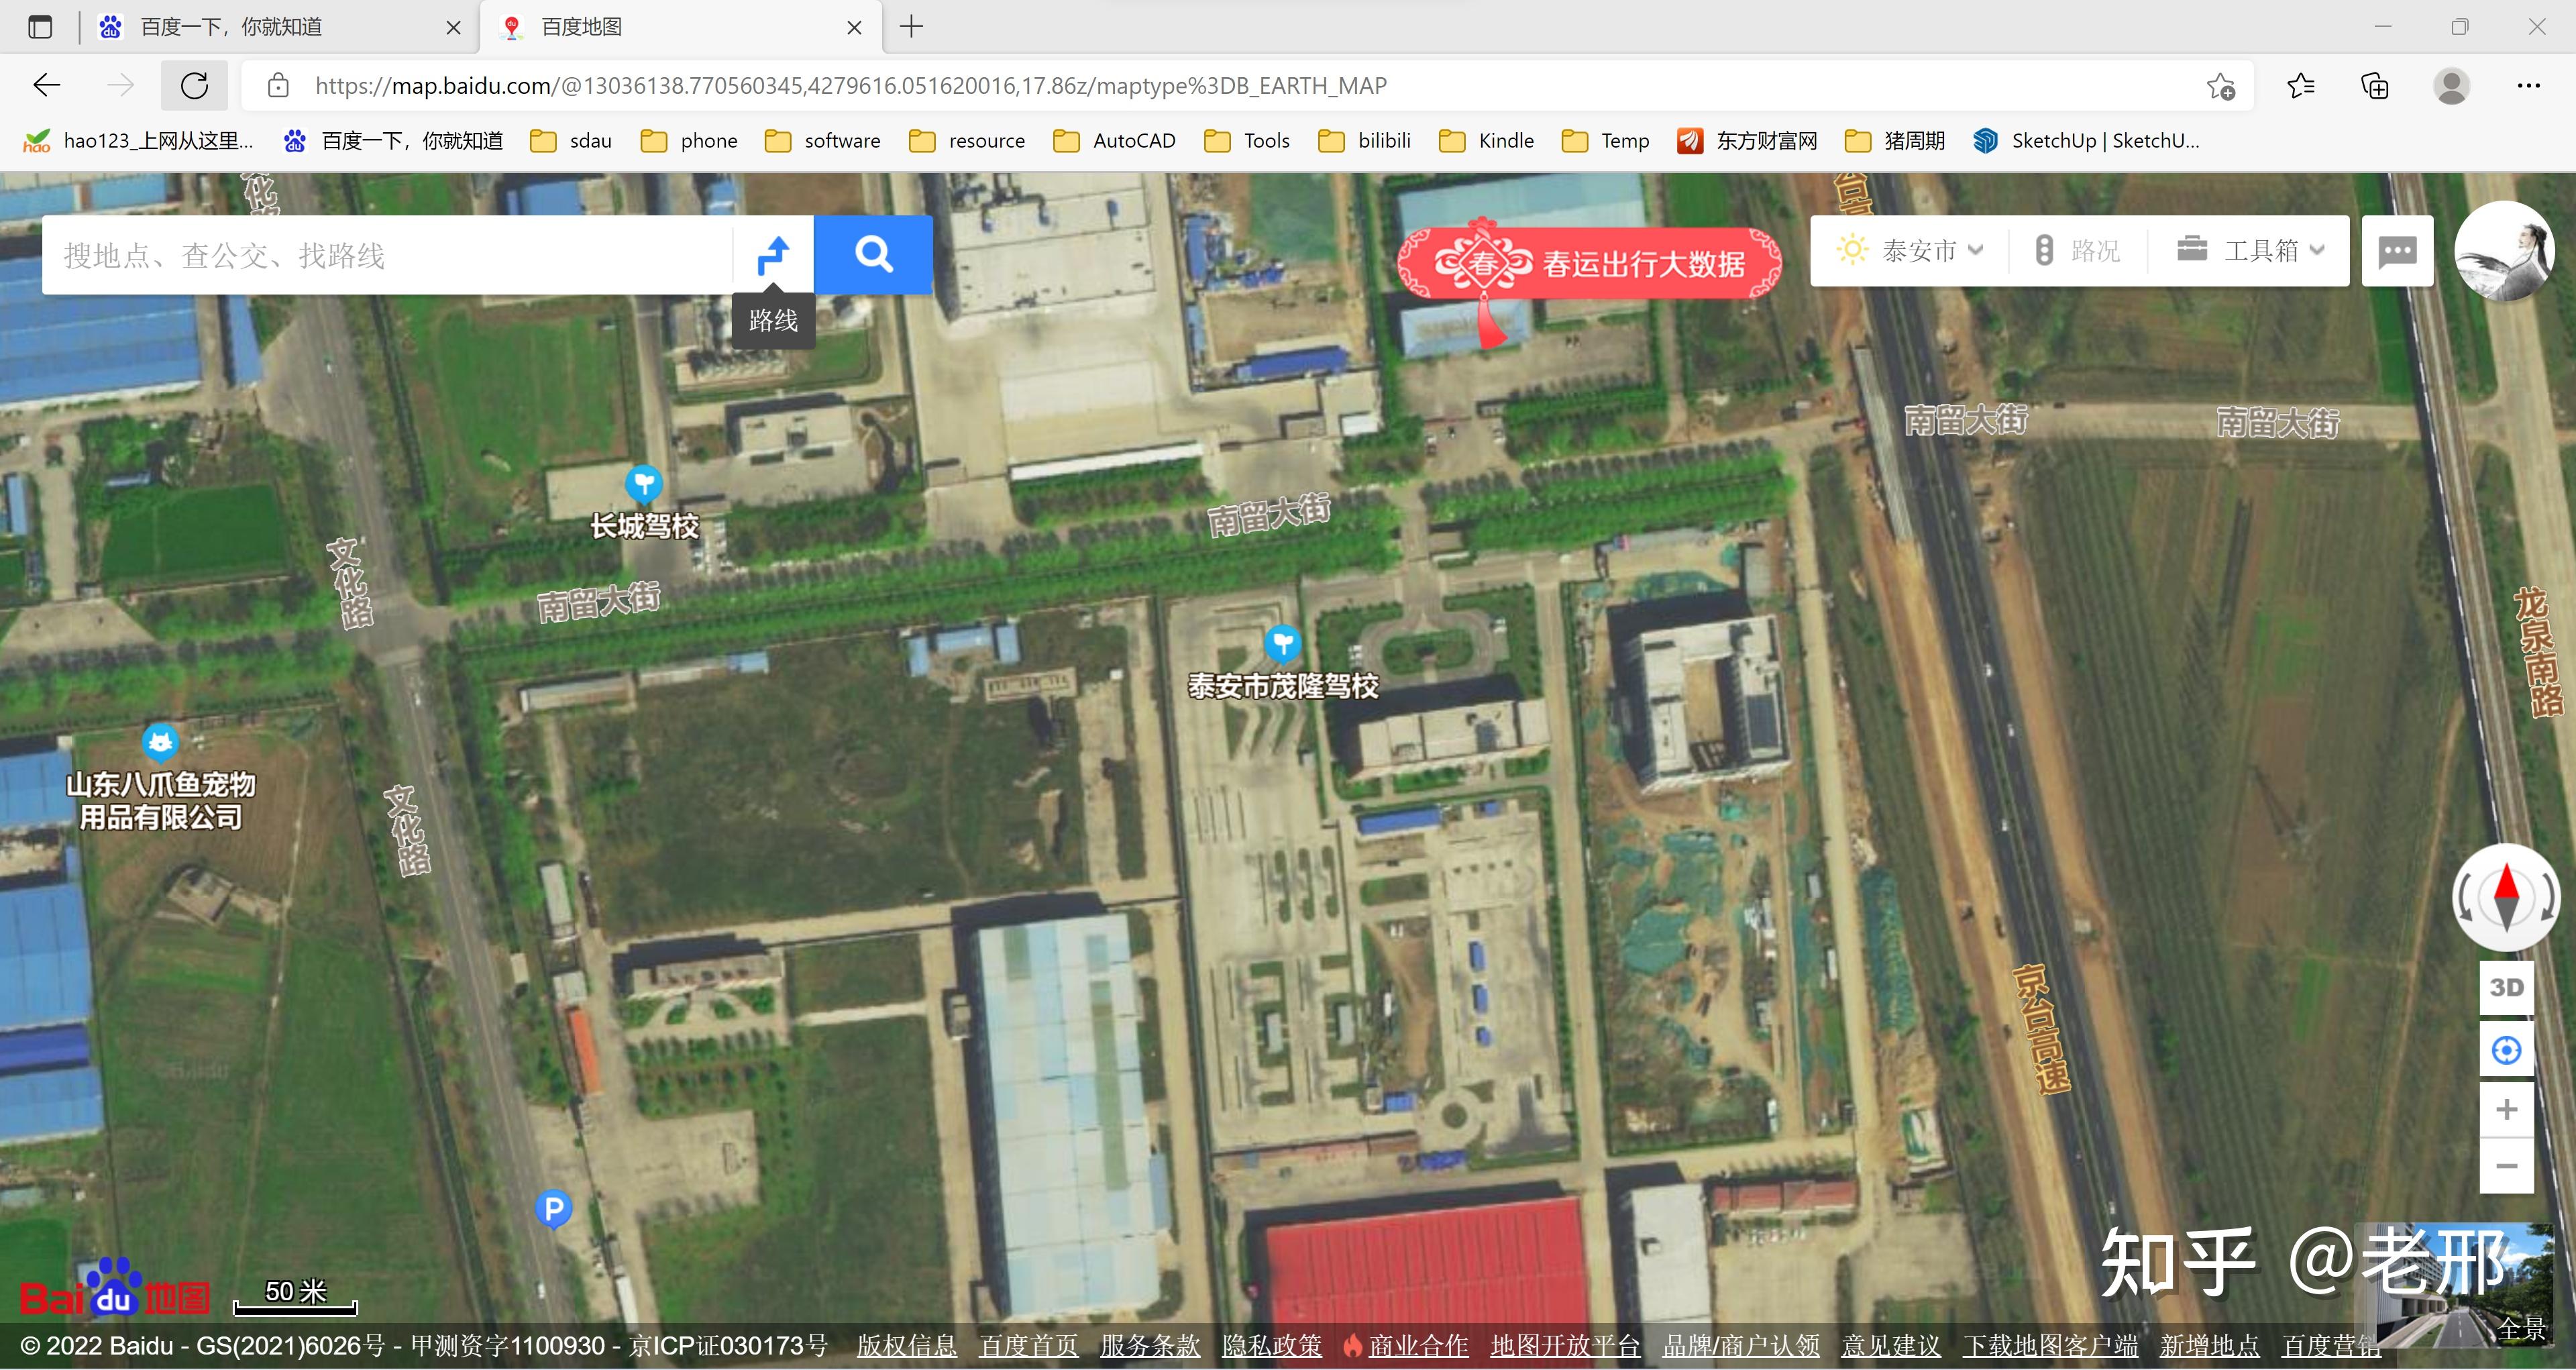
Task: Open the browser favorites list icon
Action: (x=2301, y=86)
